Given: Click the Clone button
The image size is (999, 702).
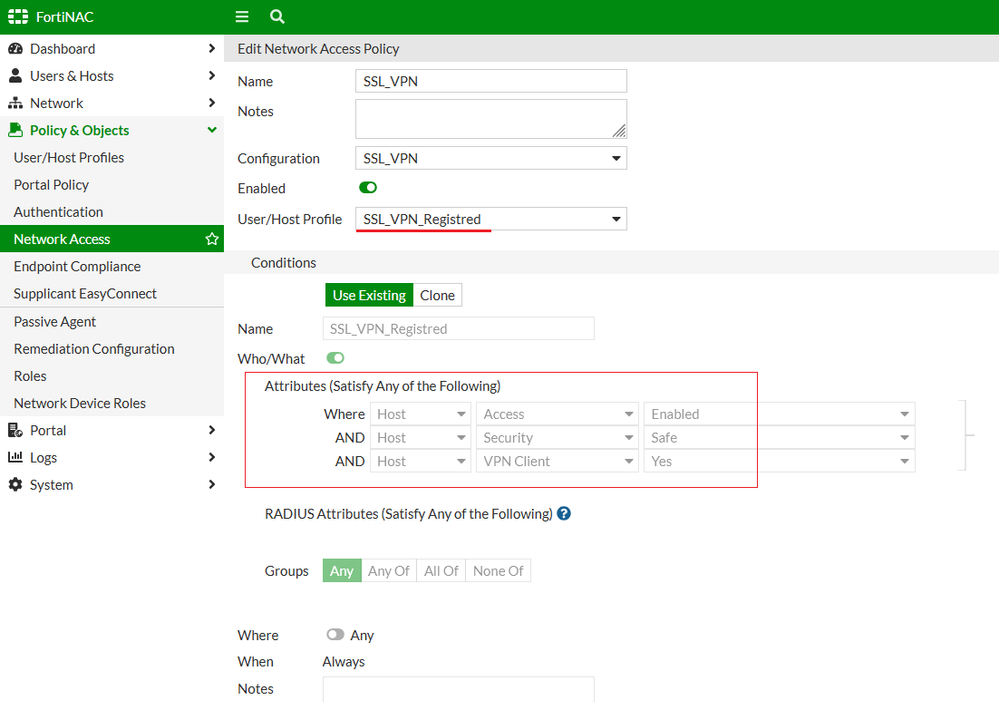Looking at the screenshot, I should [x=437, y=295].
